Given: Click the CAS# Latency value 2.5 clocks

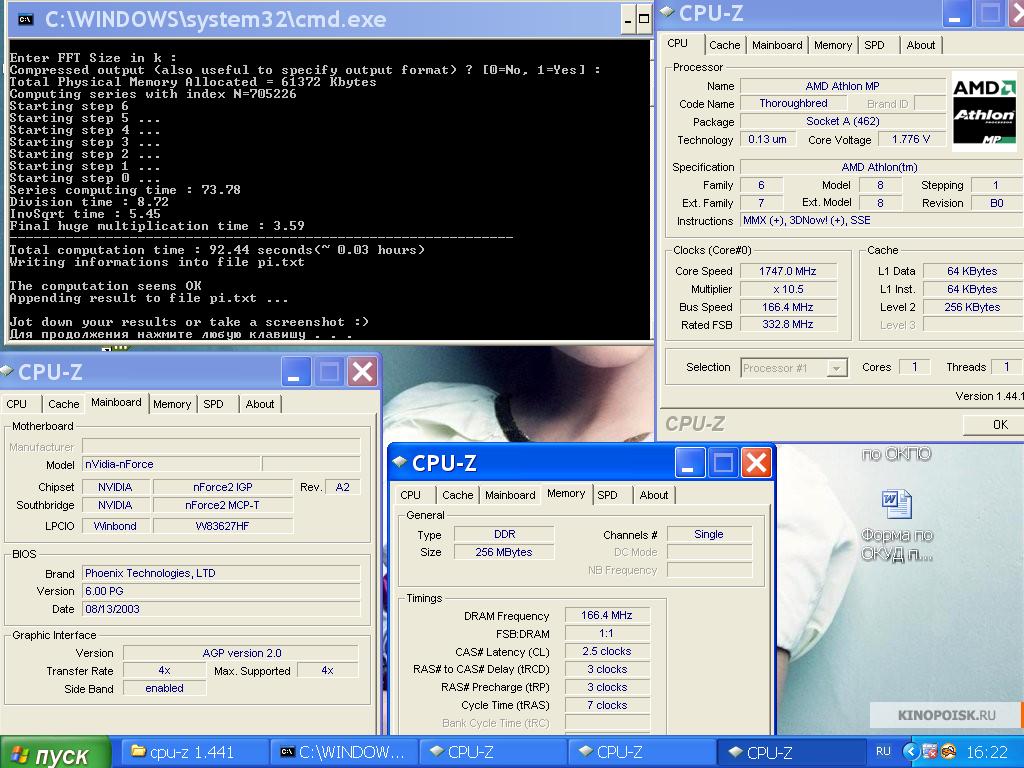Looking at the screenshot, I should [x=607, y=651].
